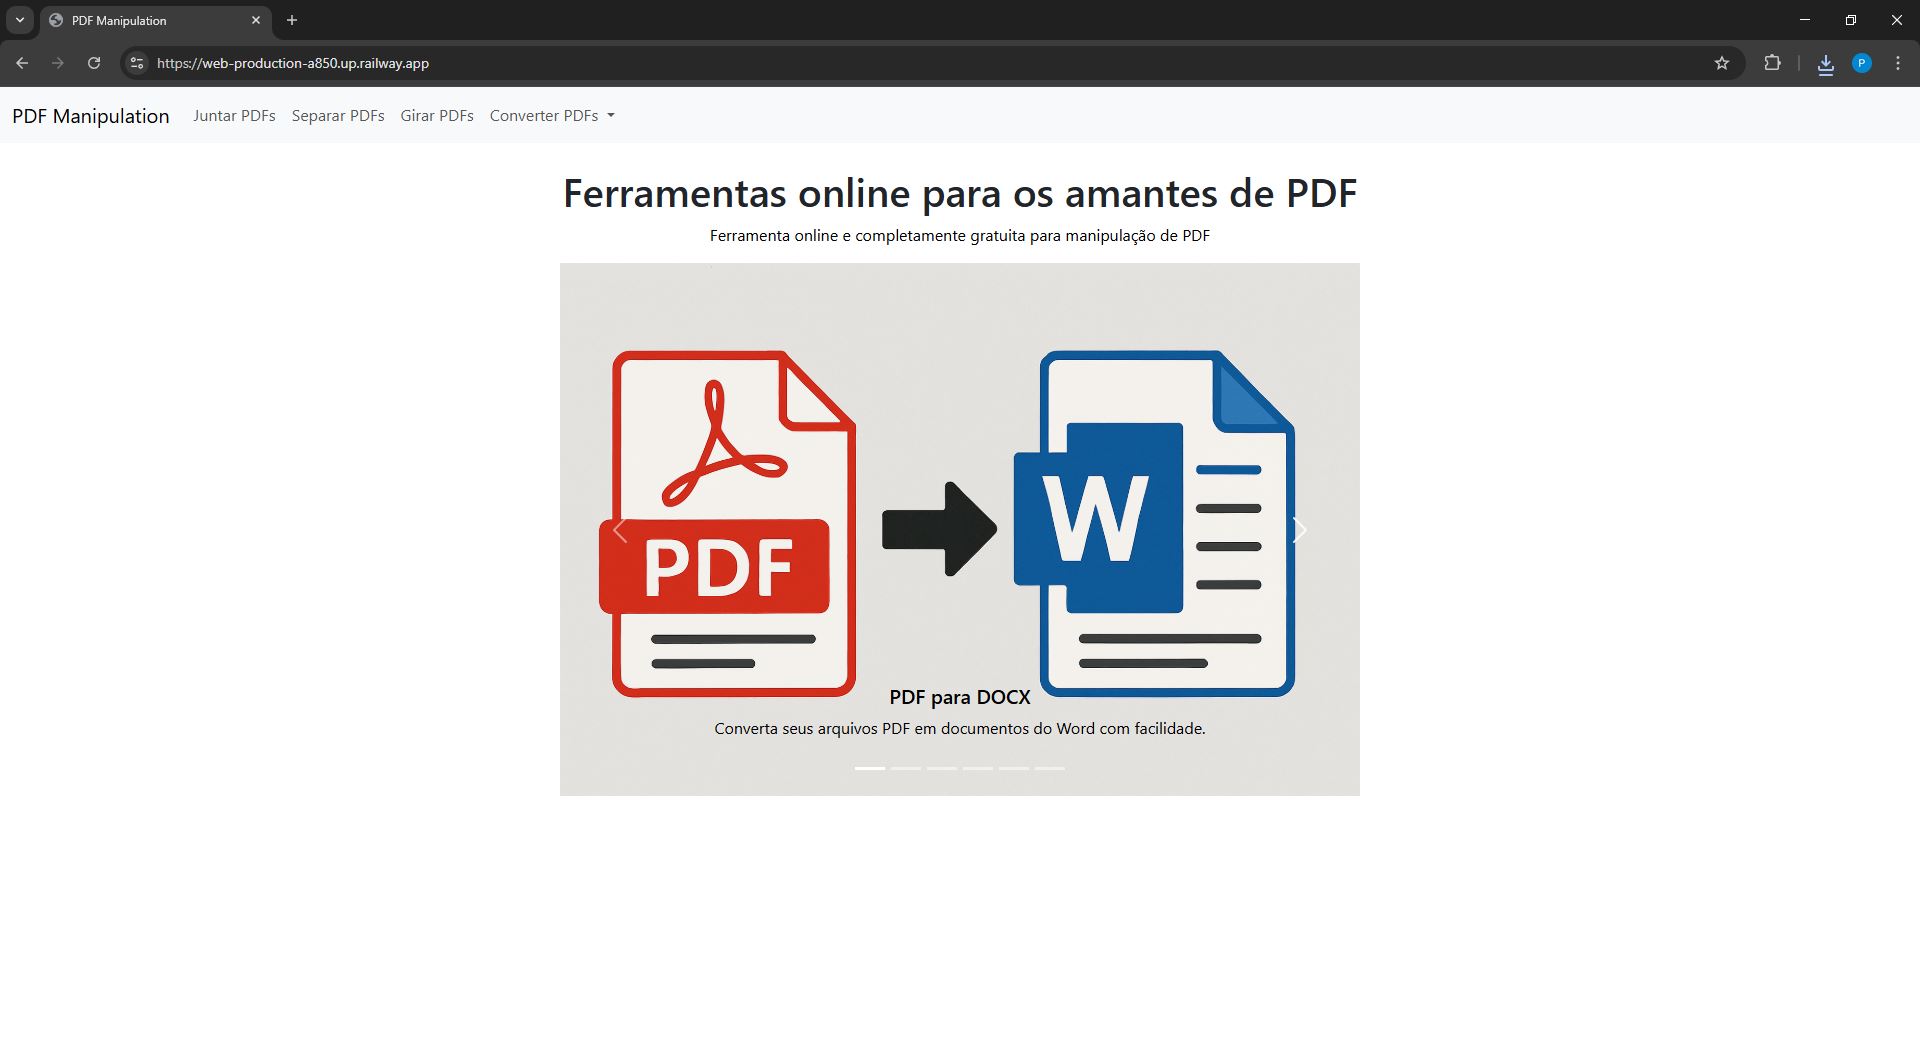Open the Chrome three-dot menu

[1898, 63]
